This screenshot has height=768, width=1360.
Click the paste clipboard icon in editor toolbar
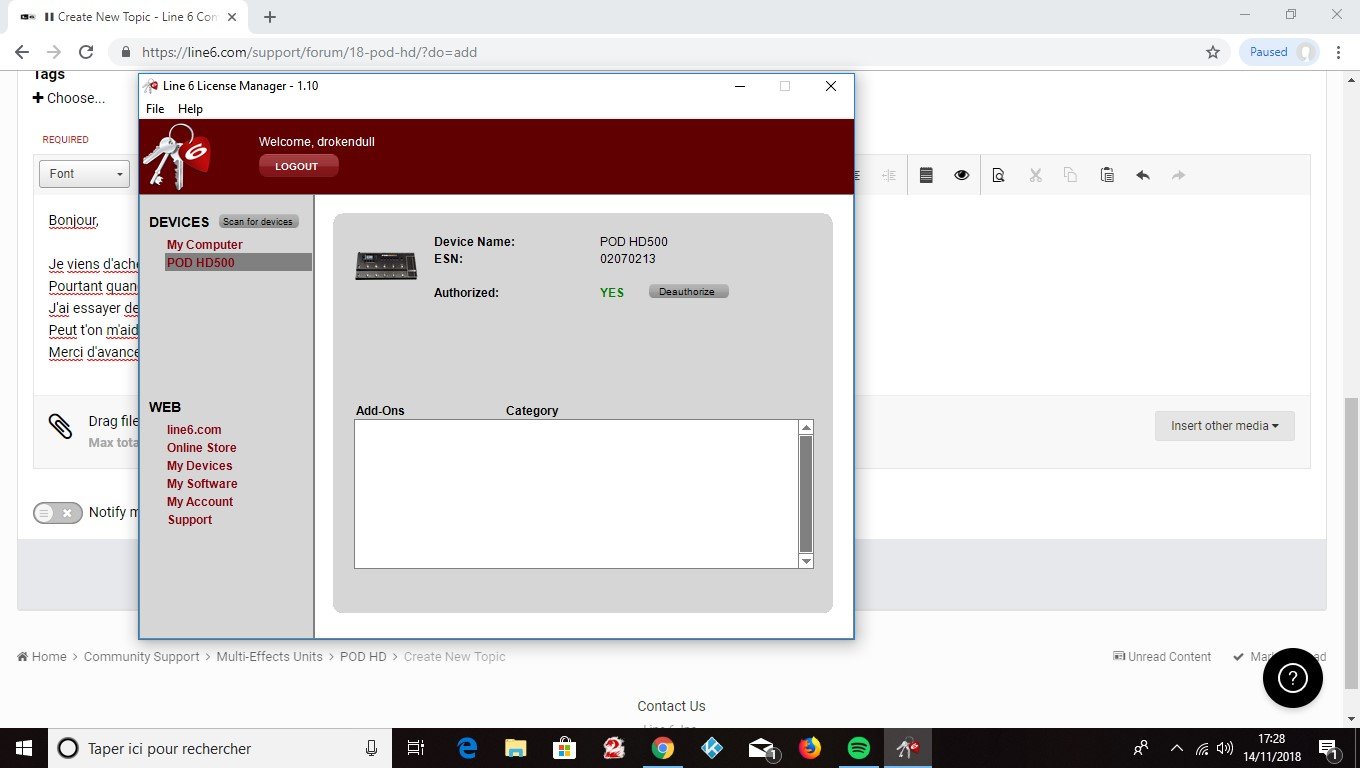(1107, 175)
